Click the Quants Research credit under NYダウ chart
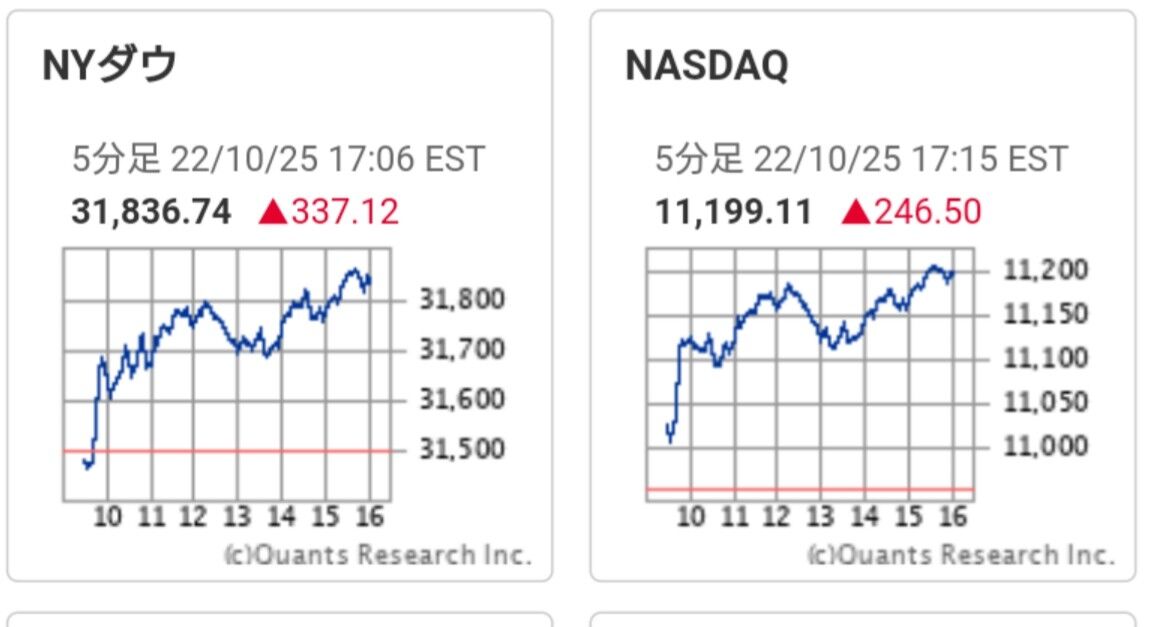1158x627 pixels. point(377,555)
